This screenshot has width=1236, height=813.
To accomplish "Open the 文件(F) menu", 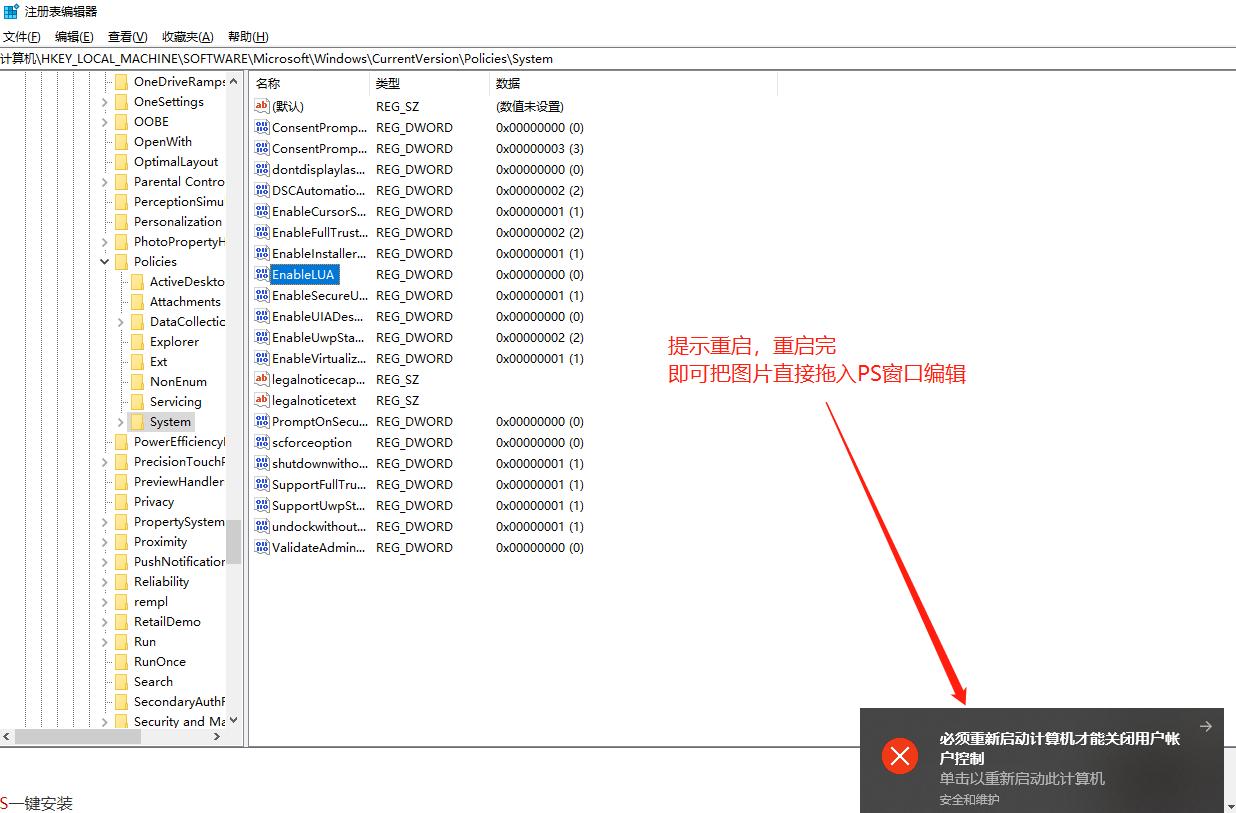I will point(22,37).
